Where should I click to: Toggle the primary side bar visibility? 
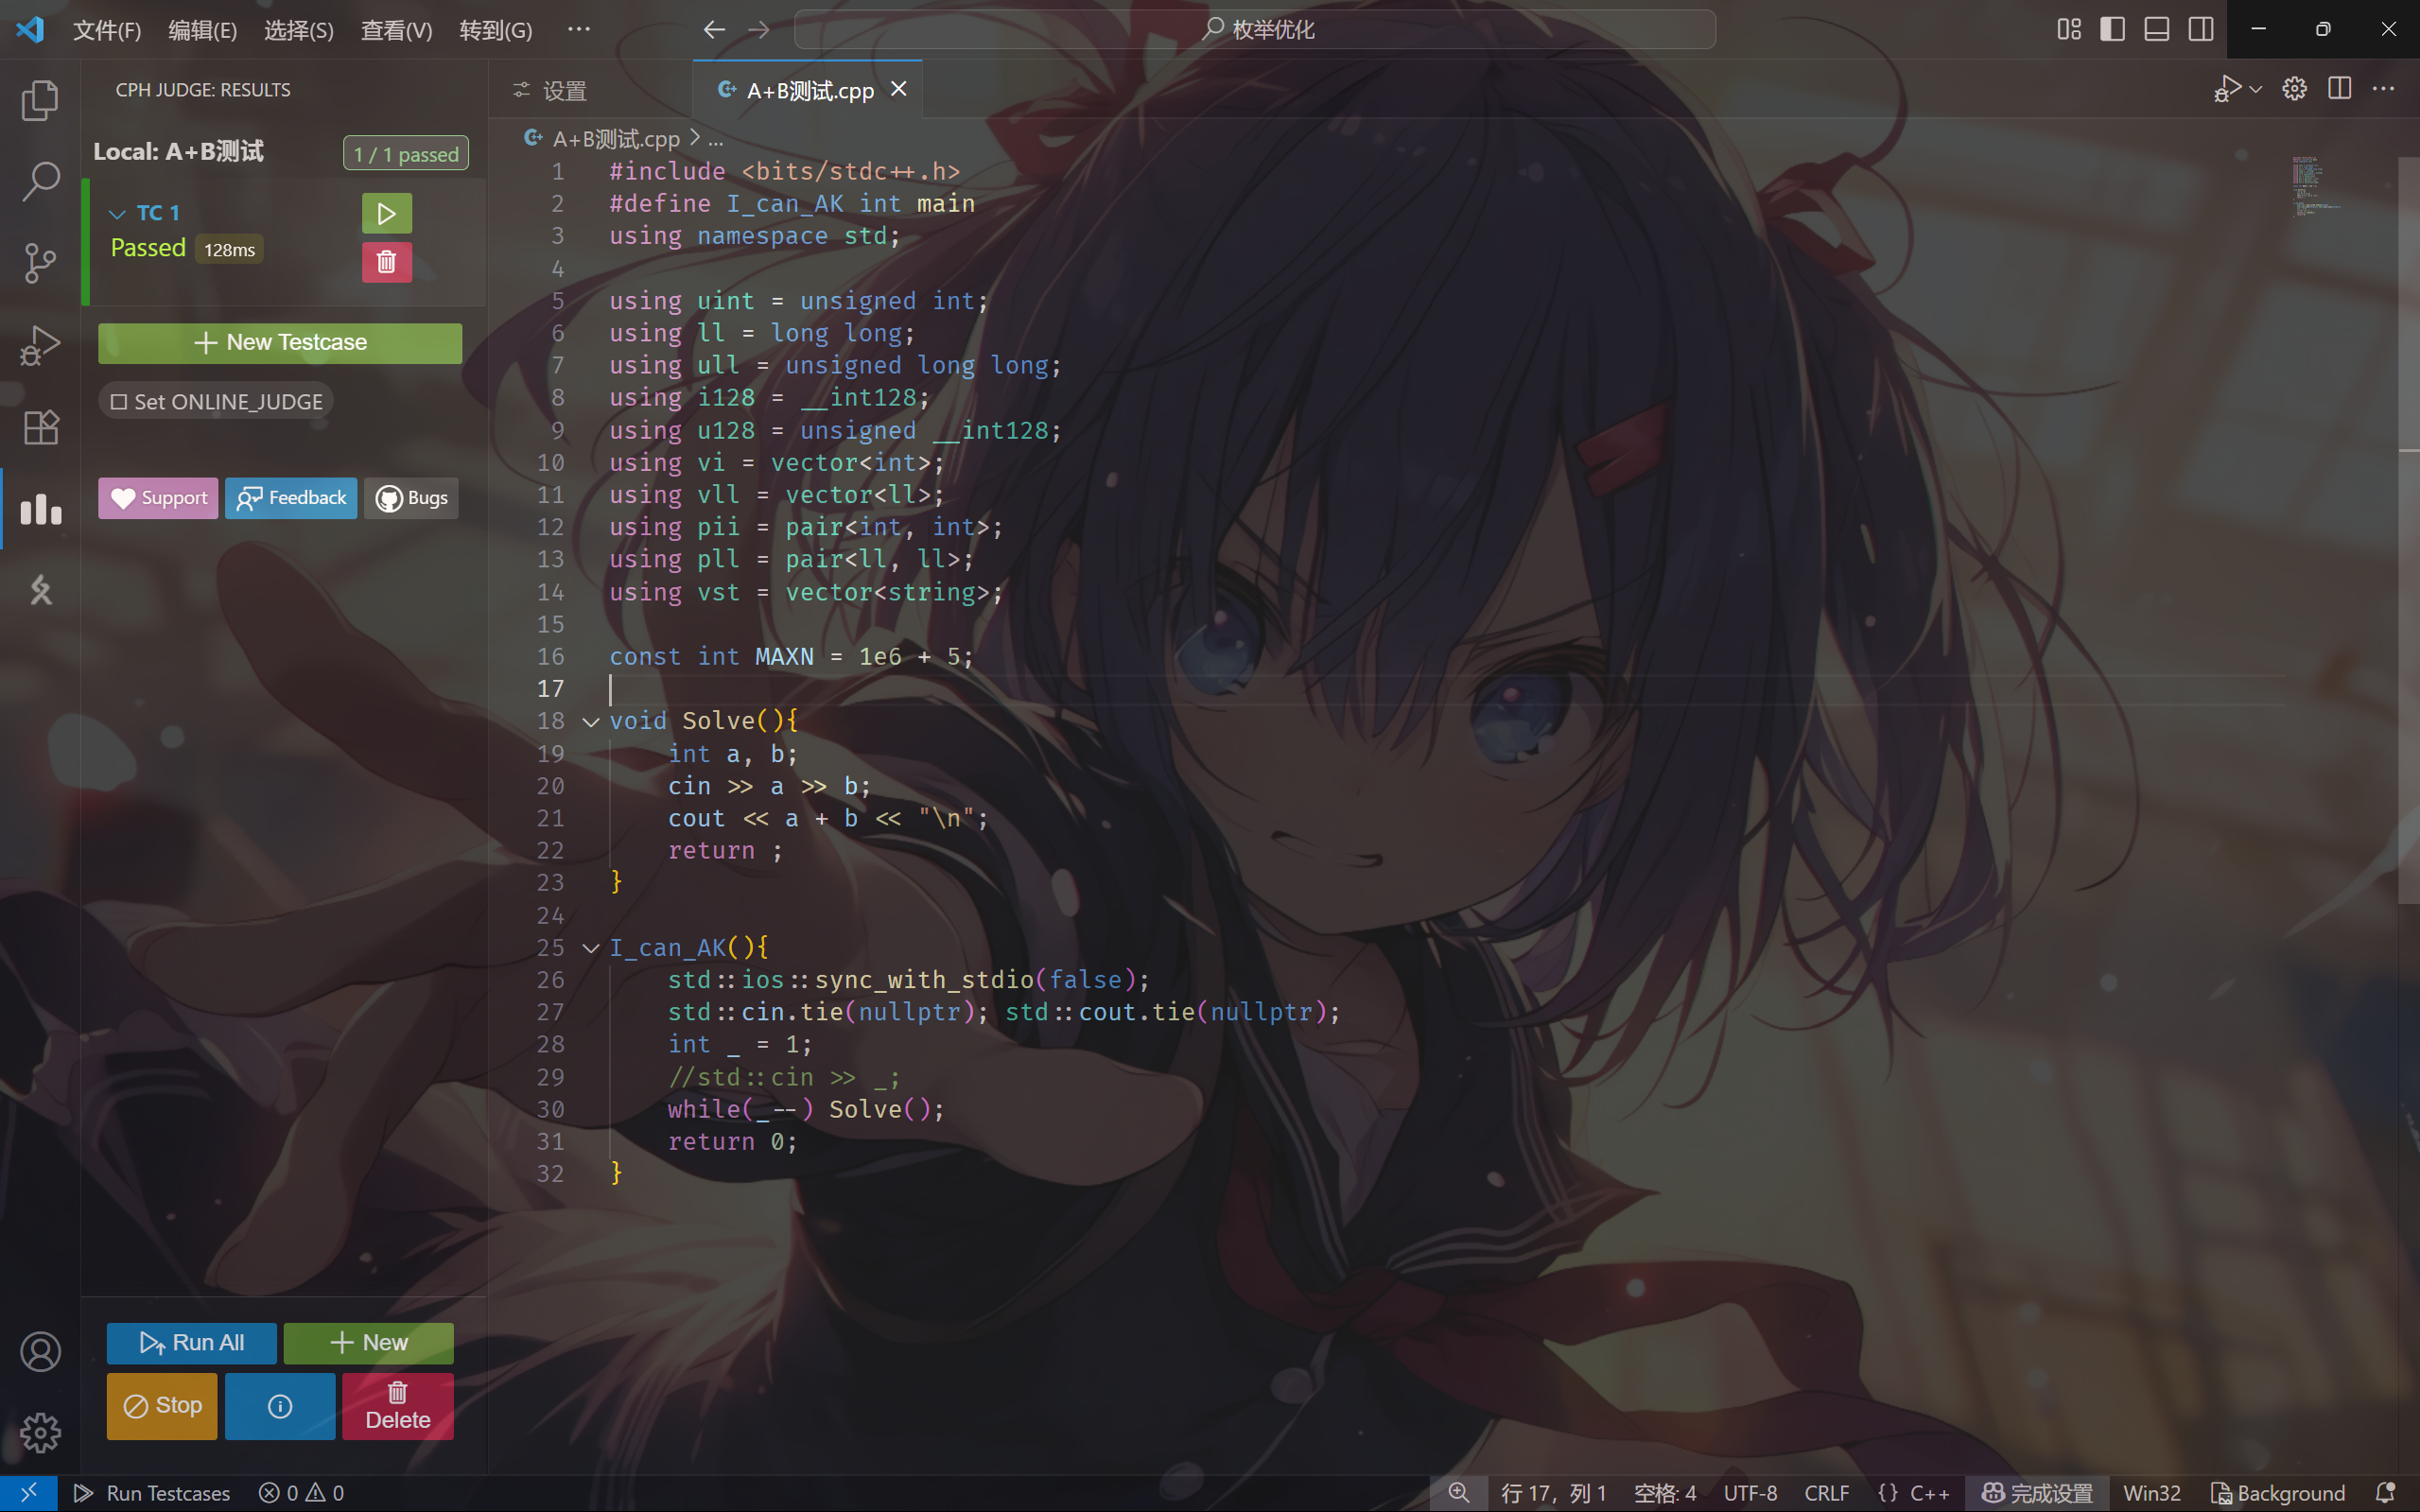2112,29
